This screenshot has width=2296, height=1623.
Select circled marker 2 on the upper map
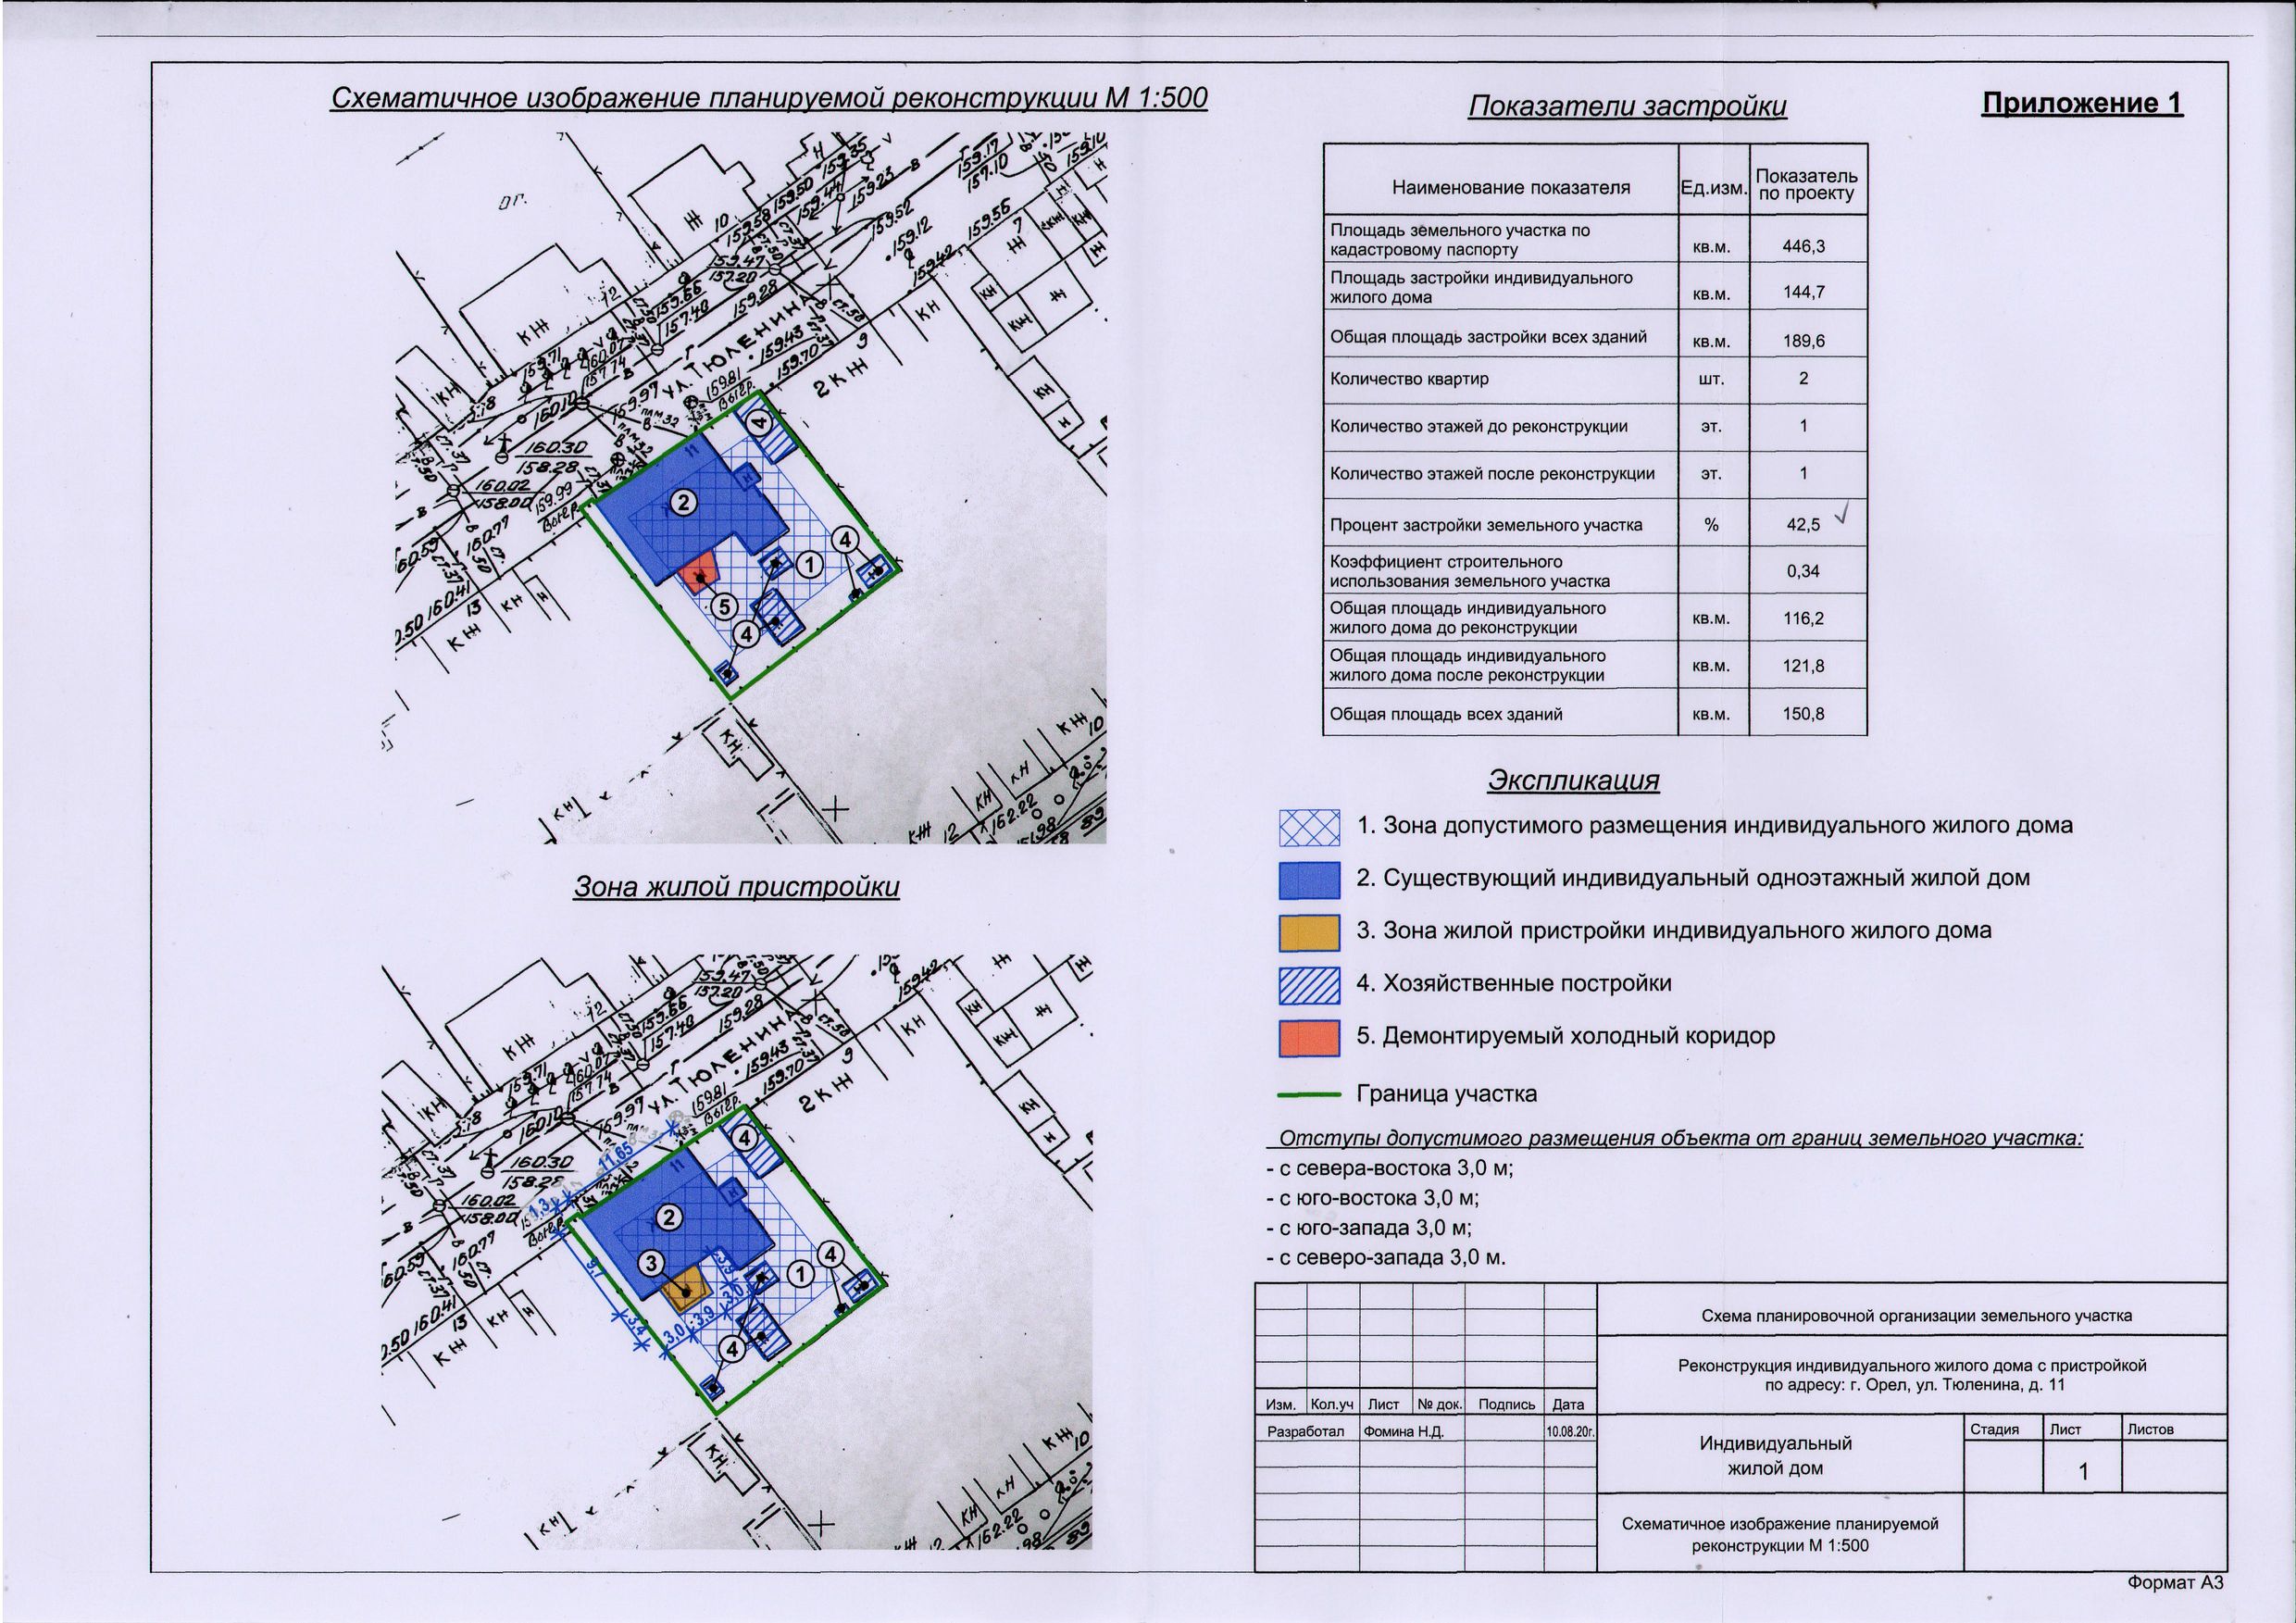tap(683, 503)
